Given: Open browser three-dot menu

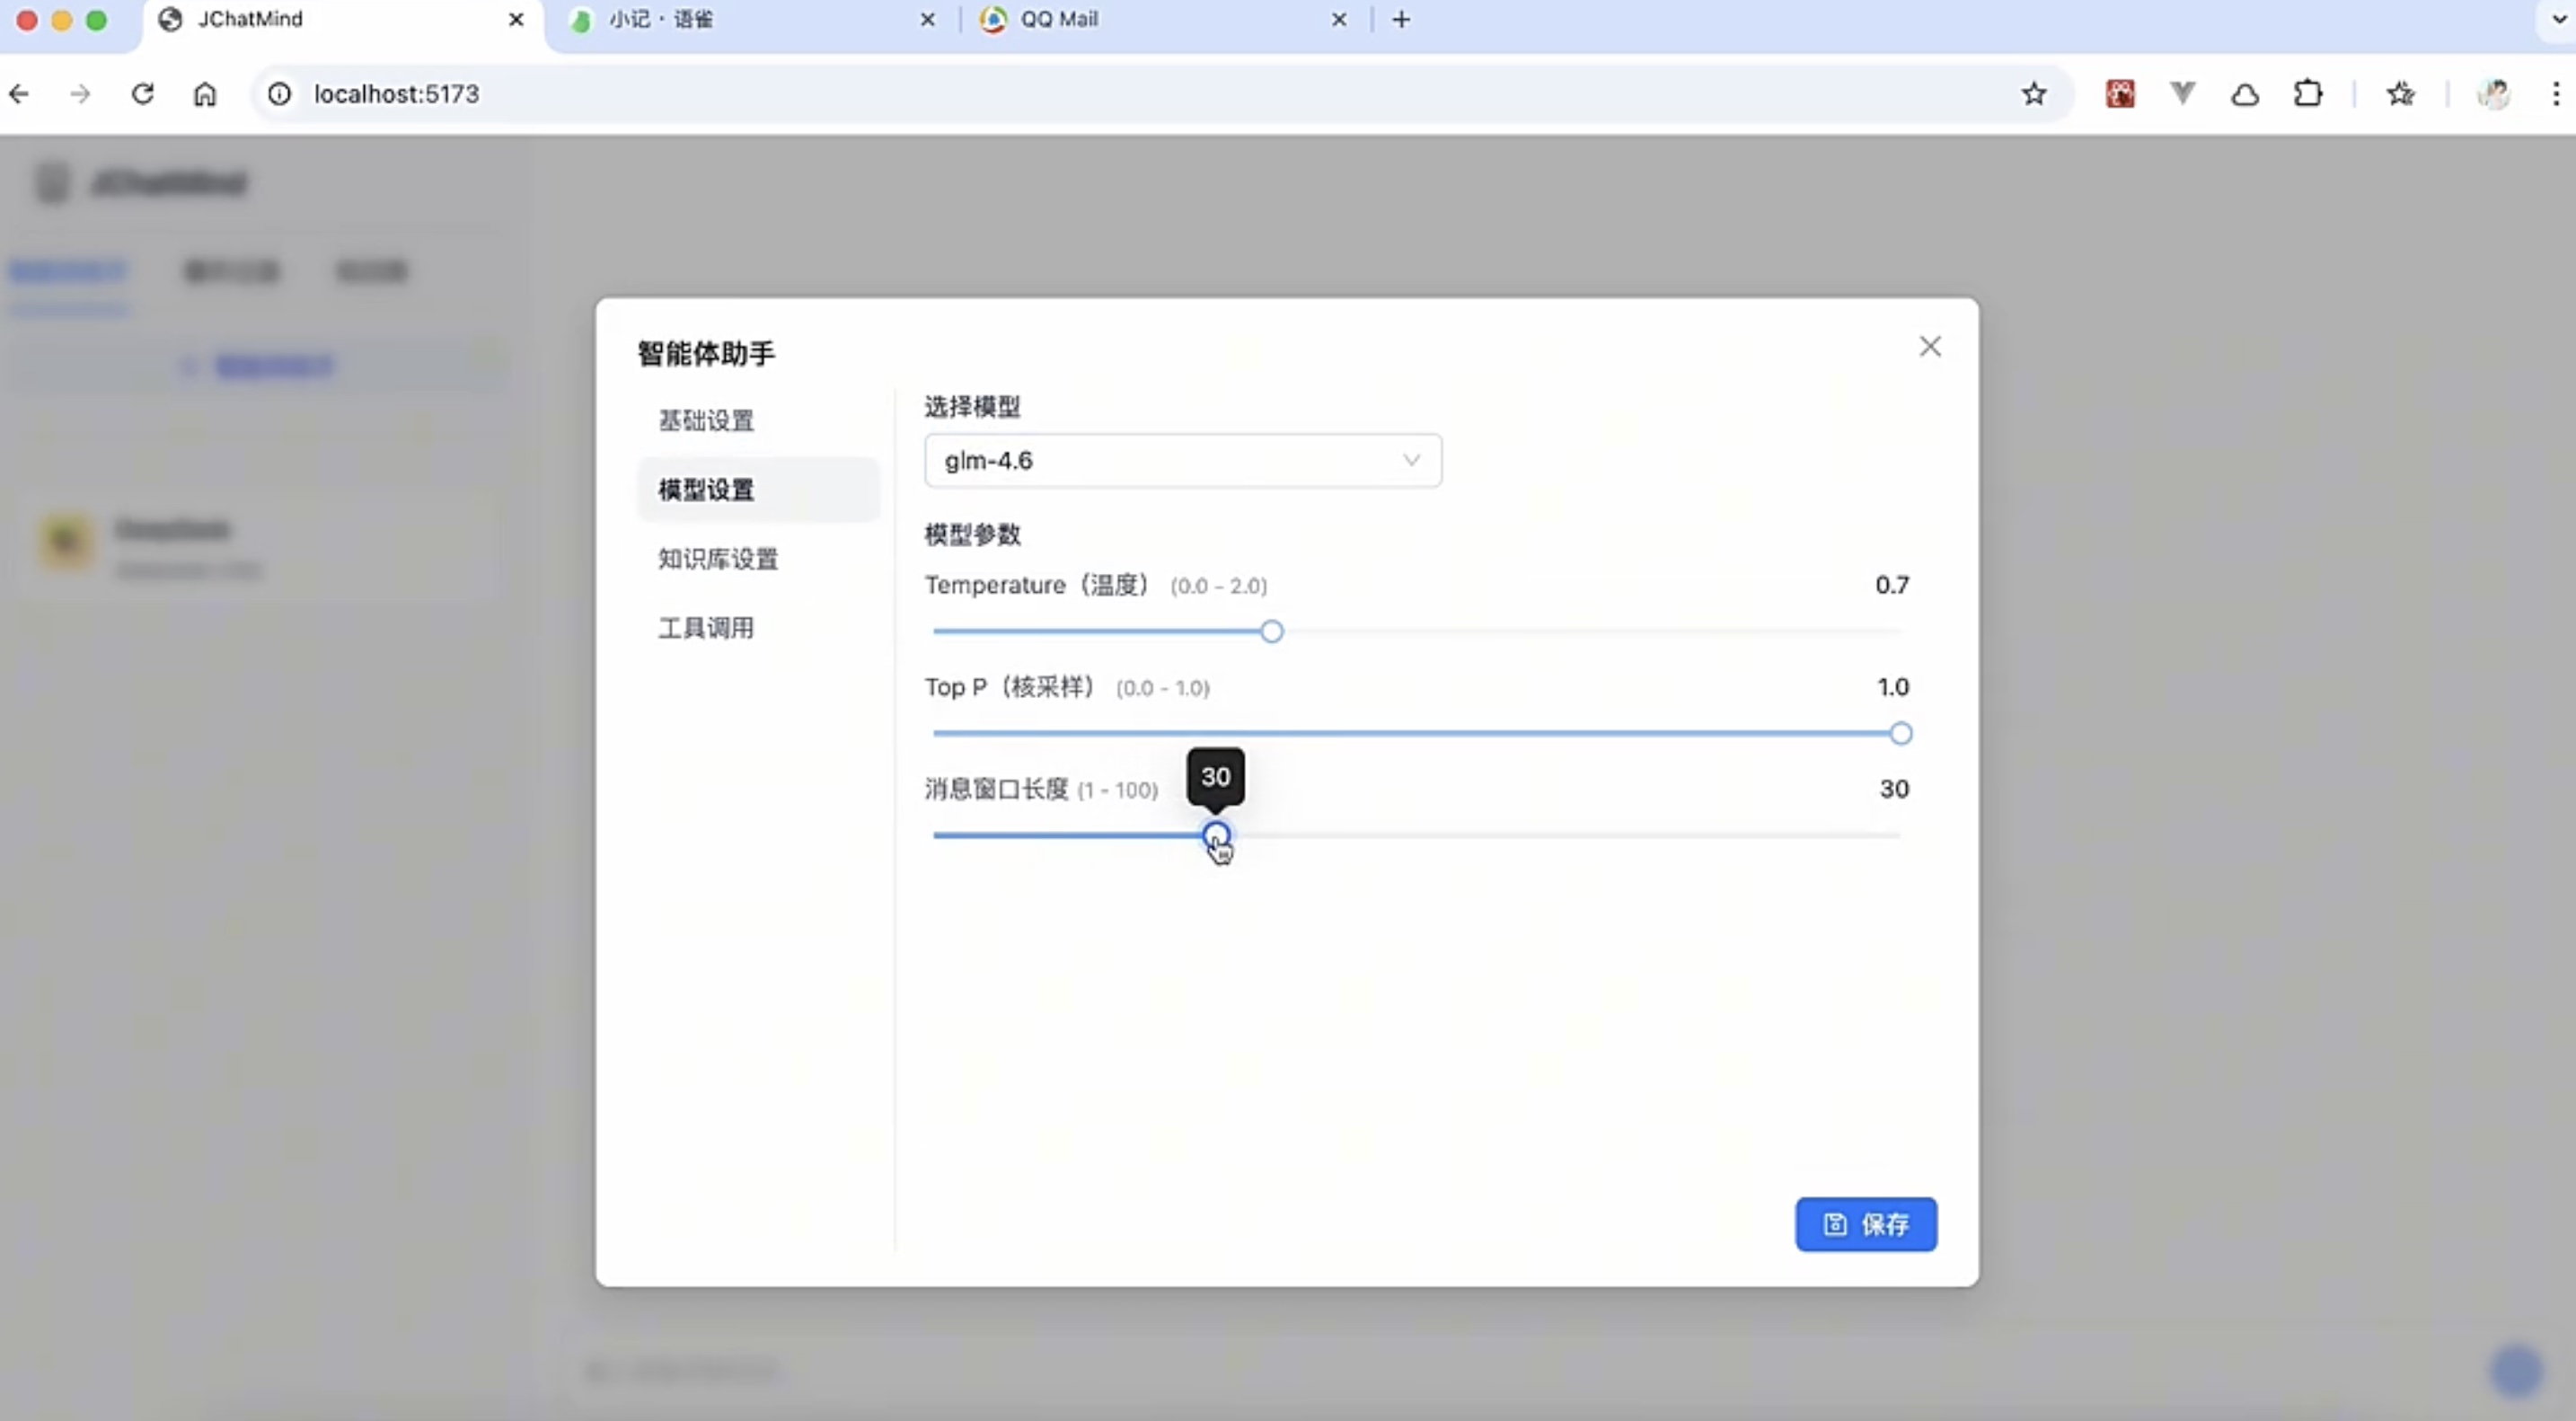Looking at the screenshot, I should pos(2555,94).
